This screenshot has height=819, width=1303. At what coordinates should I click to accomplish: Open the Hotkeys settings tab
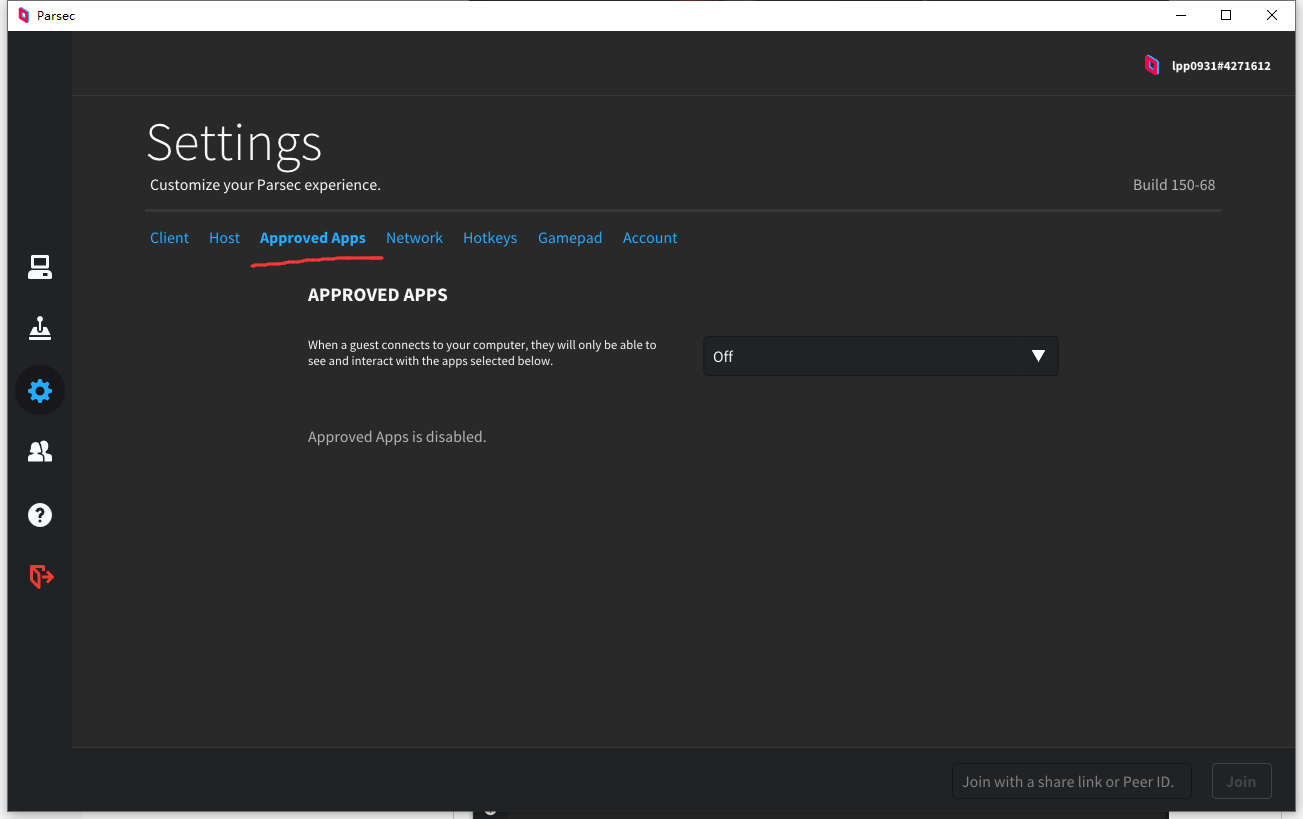tap(490, 238)
